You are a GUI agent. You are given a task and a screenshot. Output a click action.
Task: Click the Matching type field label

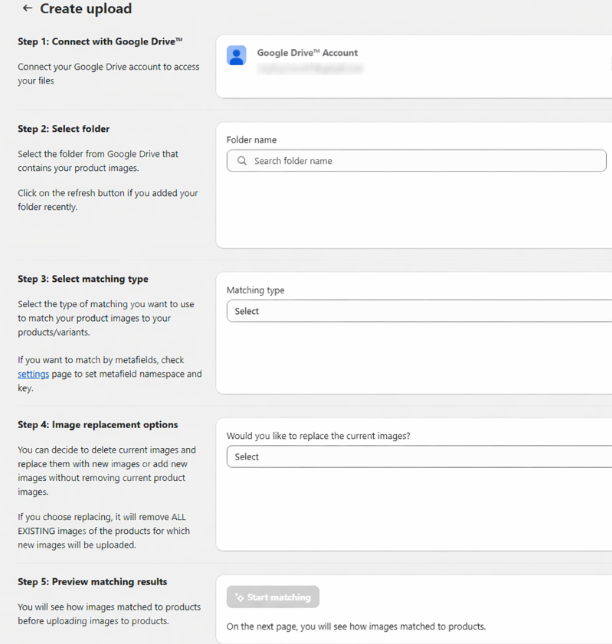[x=256, y=290]
